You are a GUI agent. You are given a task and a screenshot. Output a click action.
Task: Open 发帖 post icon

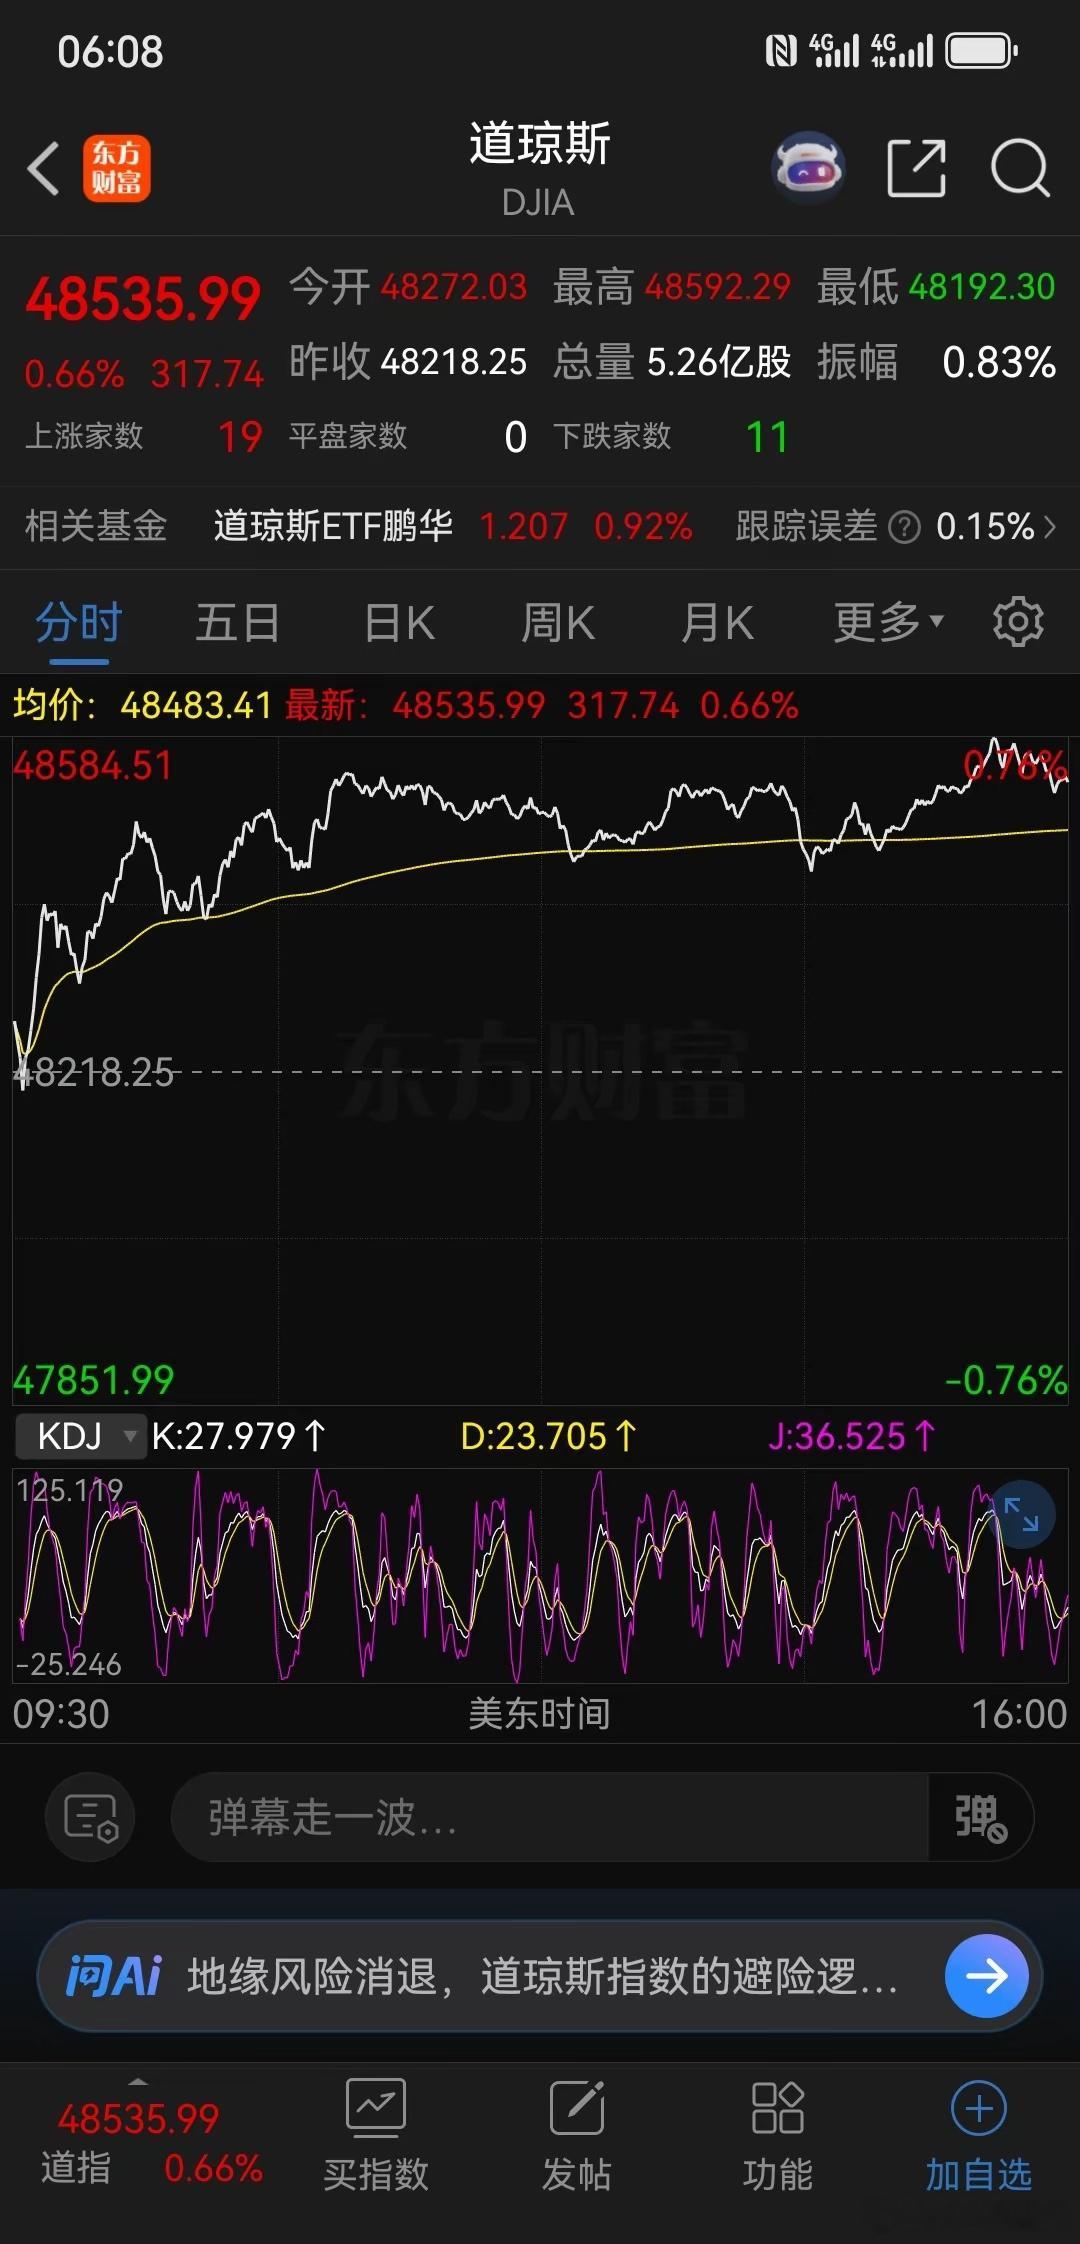click(x=577, y=2106)
